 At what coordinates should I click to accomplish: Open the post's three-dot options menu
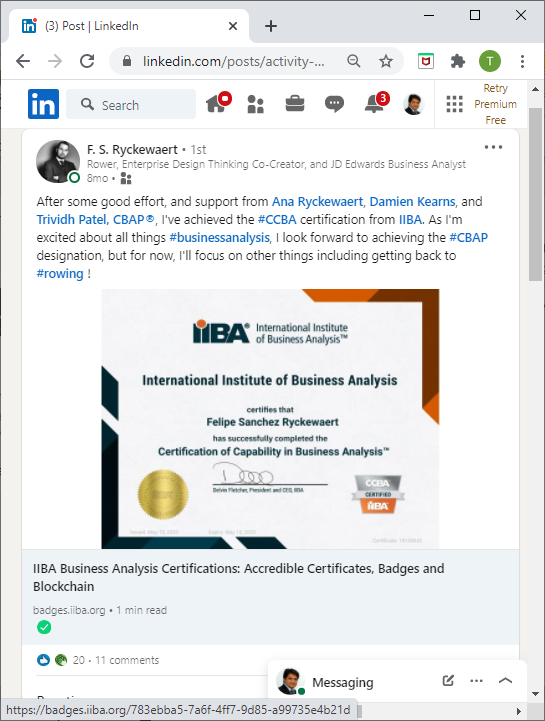(x=493, y=147)
